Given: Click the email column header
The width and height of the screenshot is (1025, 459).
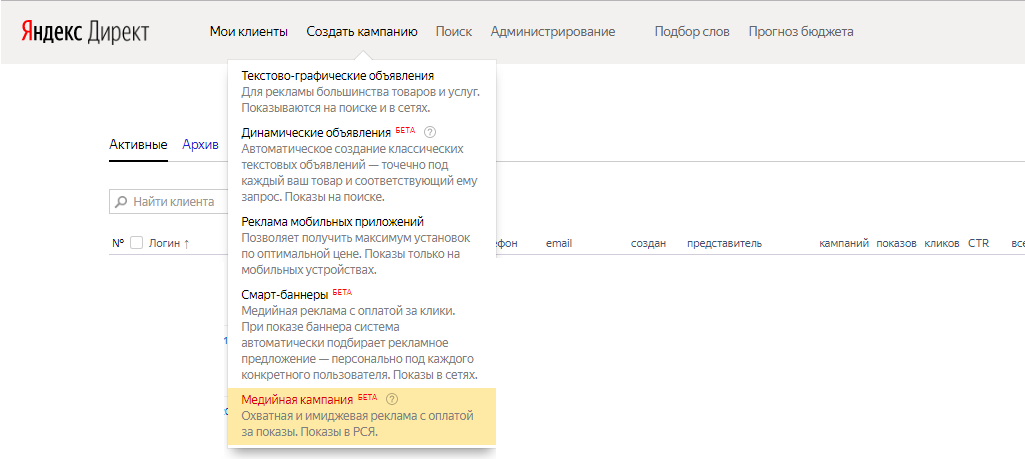Looking at the screenshot, I should (x=559, y=243).
